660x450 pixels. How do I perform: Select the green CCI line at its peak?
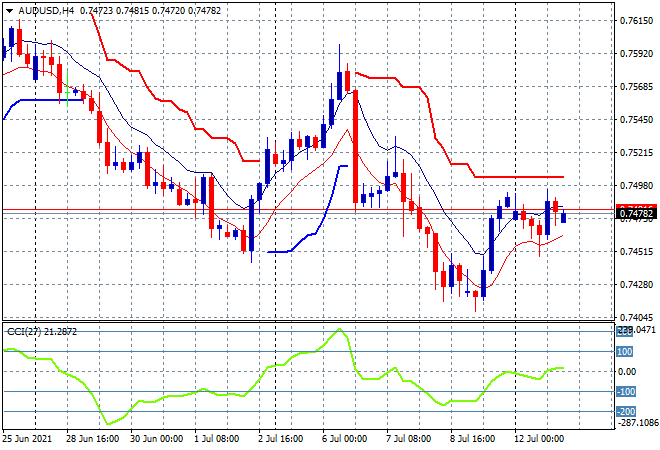click(x=340, y=329)
